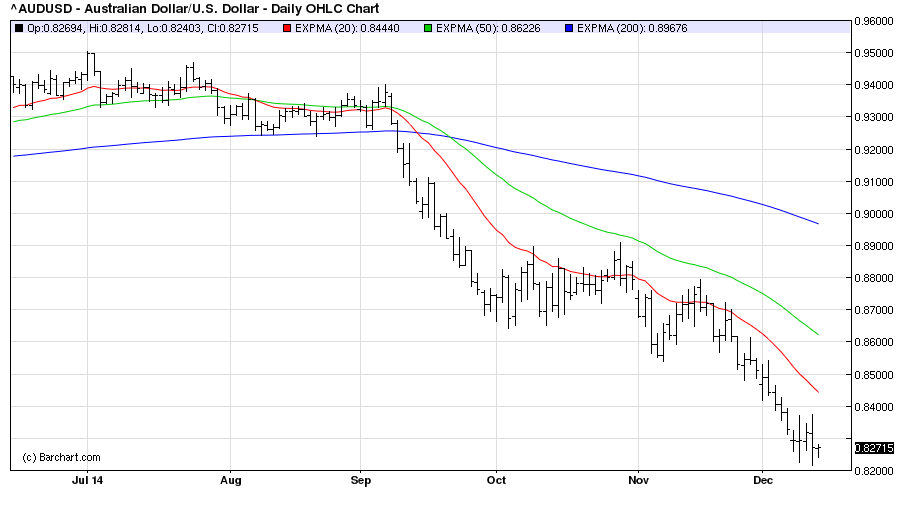Screen dimensions: 900x511
Task: Click the Sep date axis label
Action: click(x=362, y=480)
